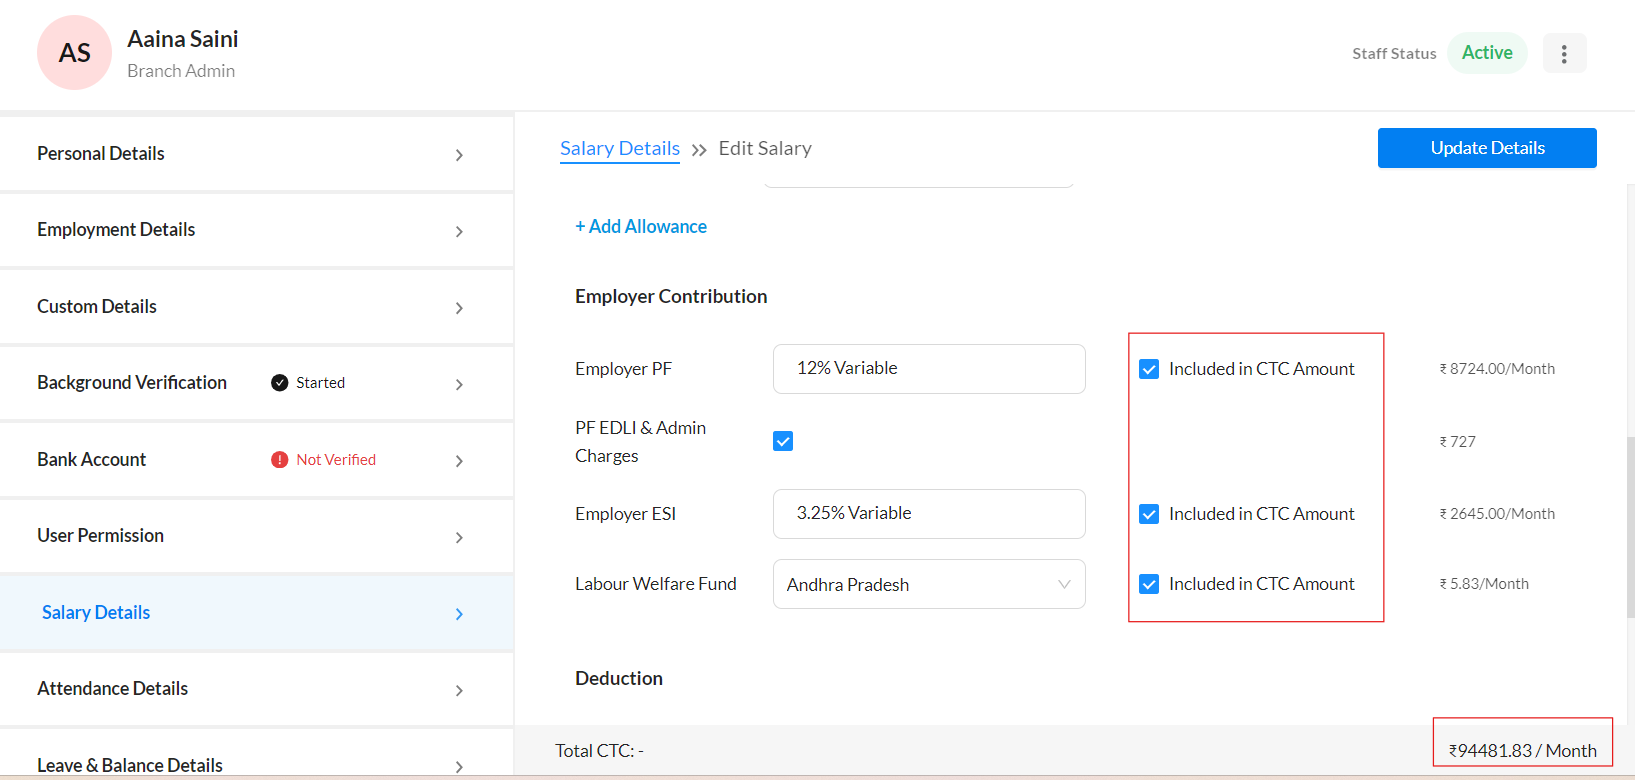Toggle Employer ESI Included in CTC checkbox
The width and height of the screenshot is (1635, 780).
click(1149, 514)
